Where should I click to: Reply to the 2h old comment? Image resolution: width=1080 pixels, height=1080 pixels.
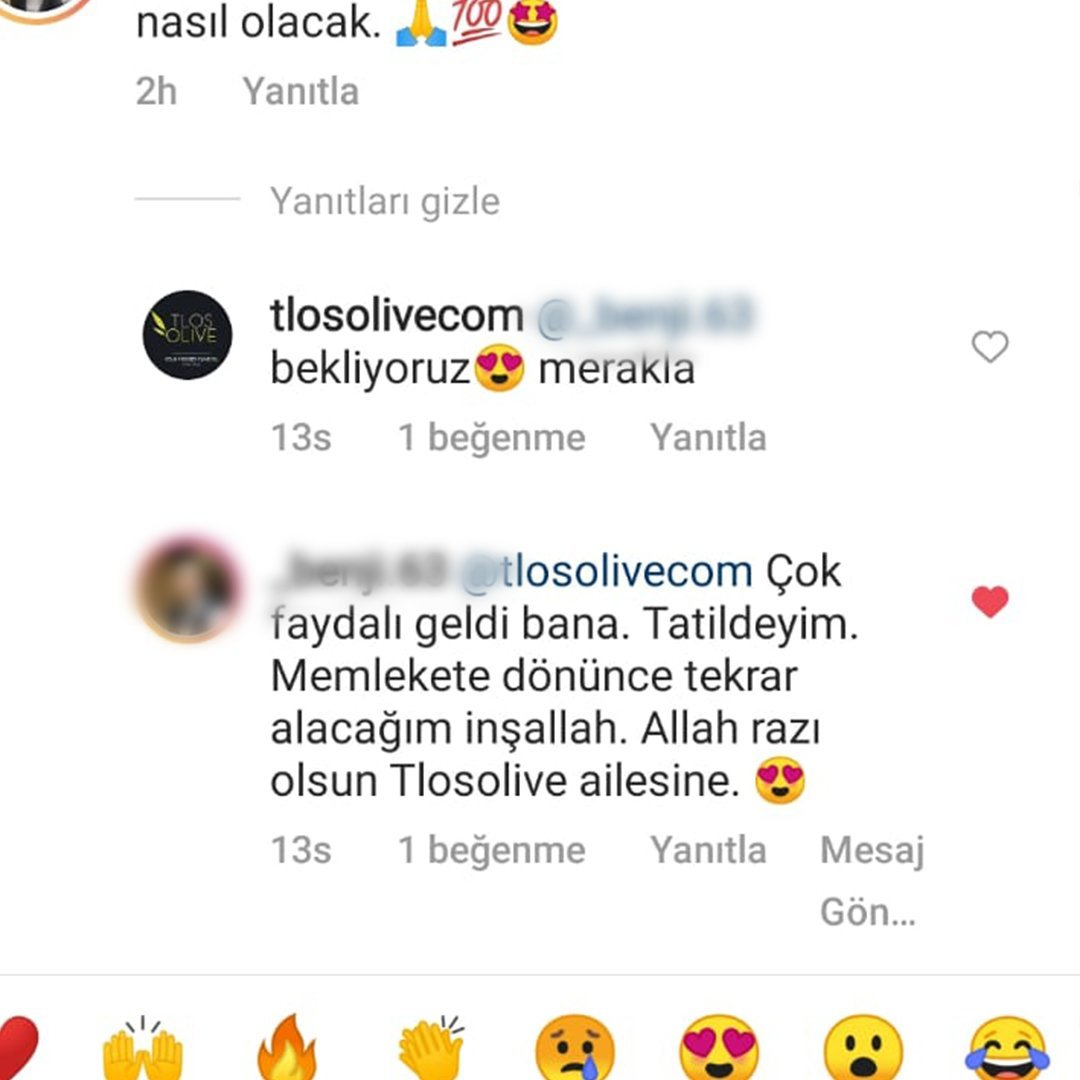300,91
